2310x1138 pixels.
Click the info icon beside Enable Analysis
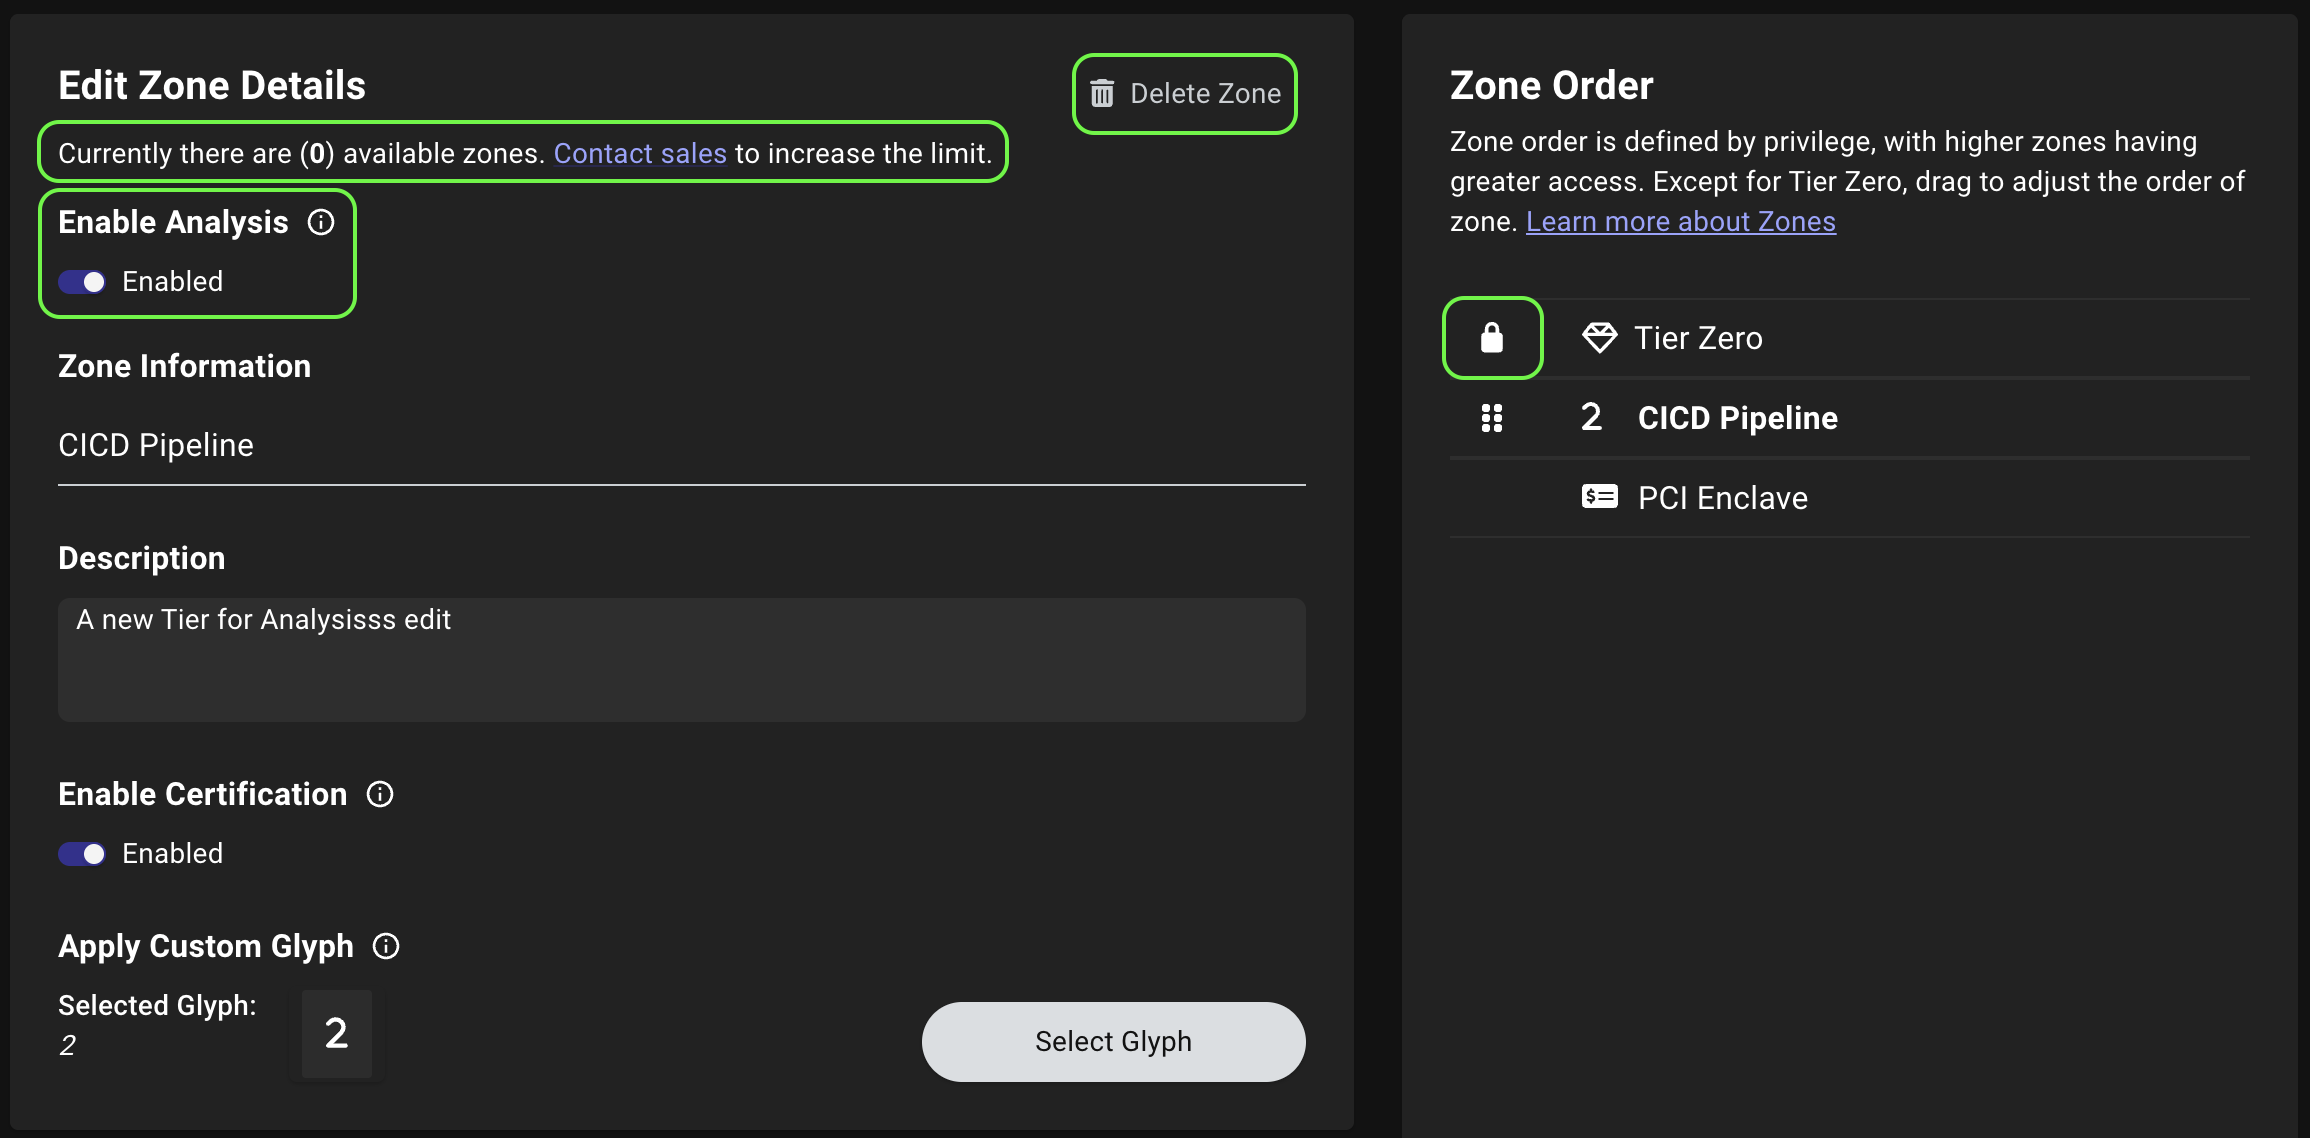(x=321, y=223)
